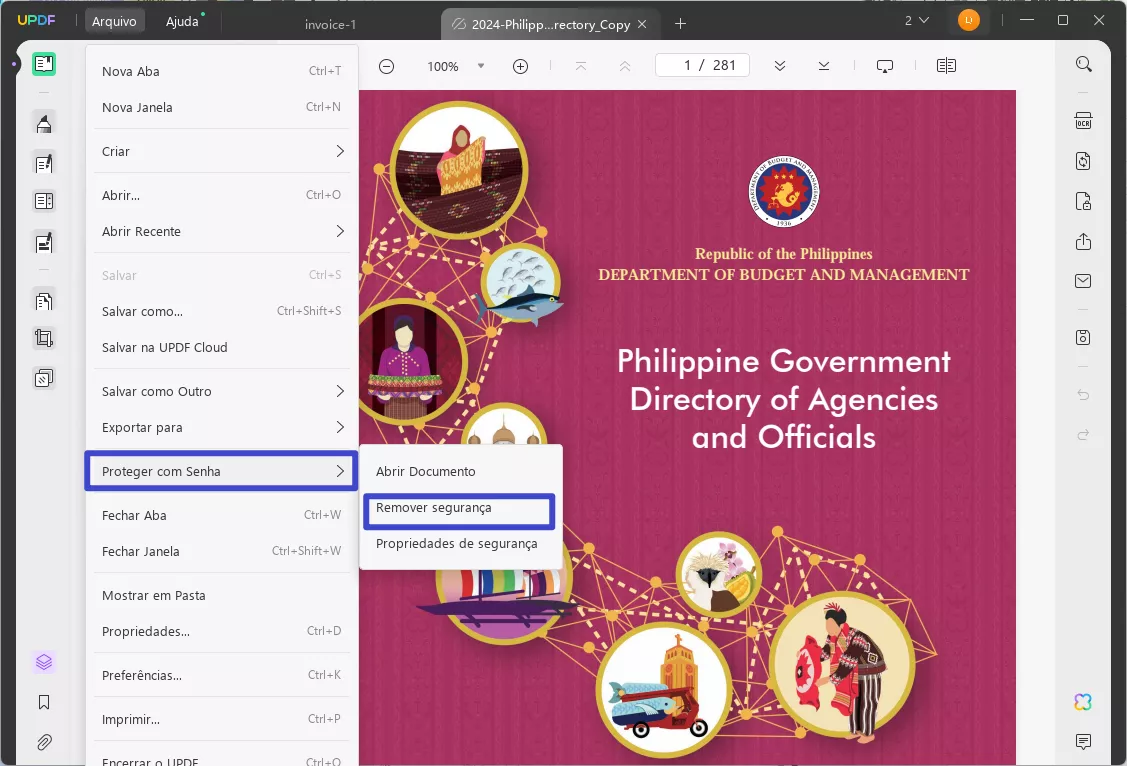The height and width of the screenshot is (766, 1127).
Task: Select the 2024-Philipp...rectory_Copy tab
Action: pyautogui.click(x=551, y=24)
